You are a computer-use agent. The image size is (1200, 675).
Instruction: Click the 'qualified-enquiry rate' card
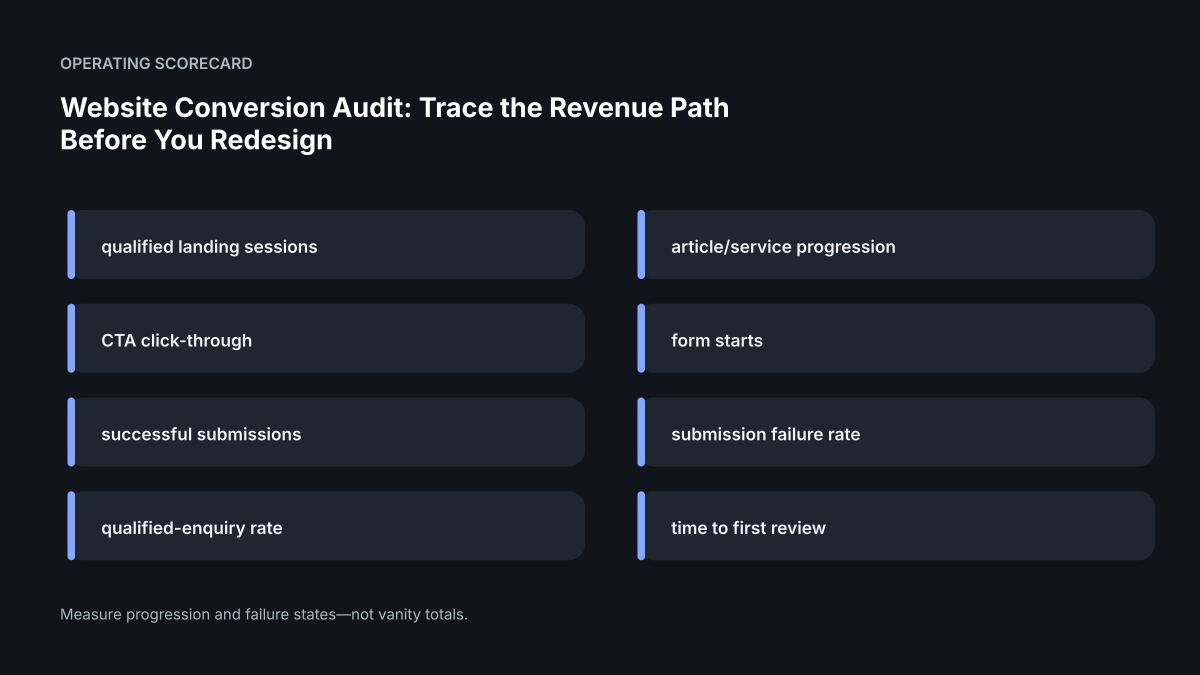click(326, 526)
